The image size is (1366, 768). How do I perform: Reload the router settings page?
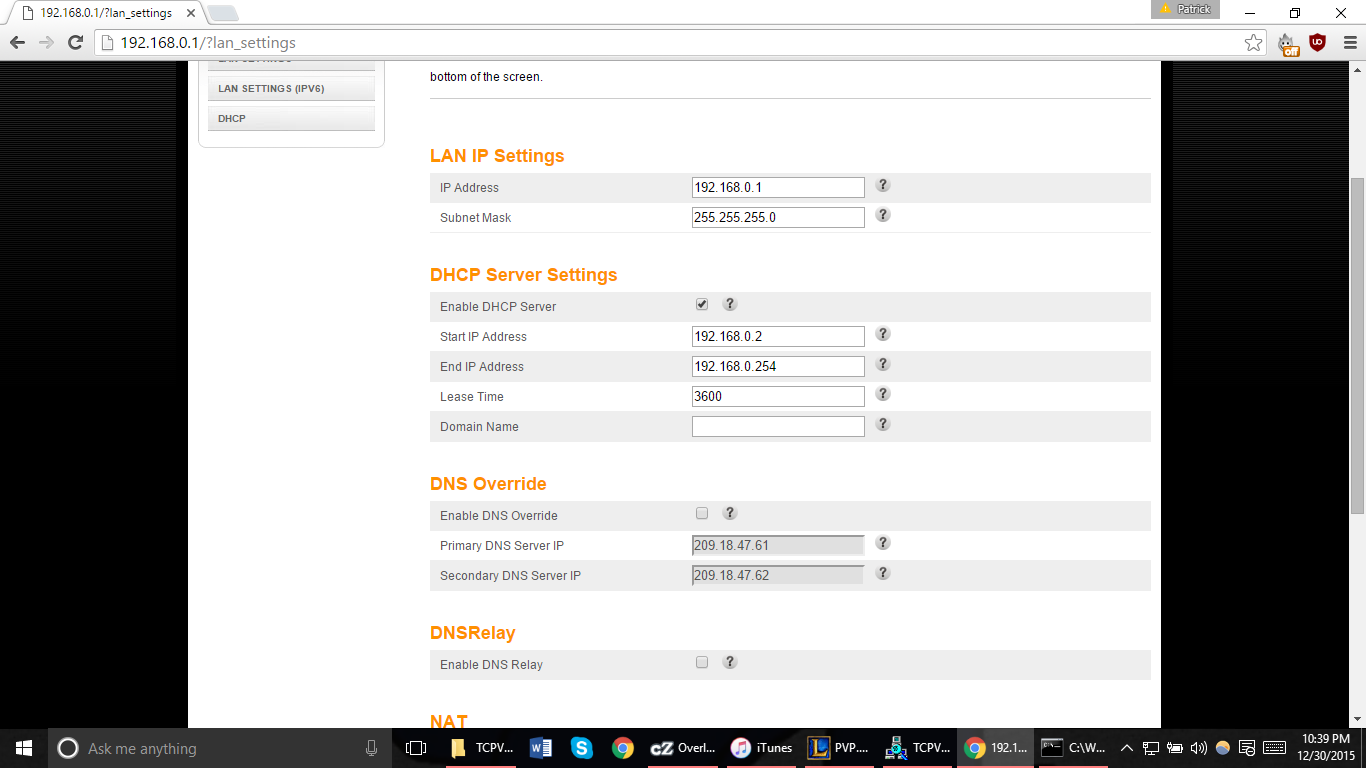pos(75,43)
